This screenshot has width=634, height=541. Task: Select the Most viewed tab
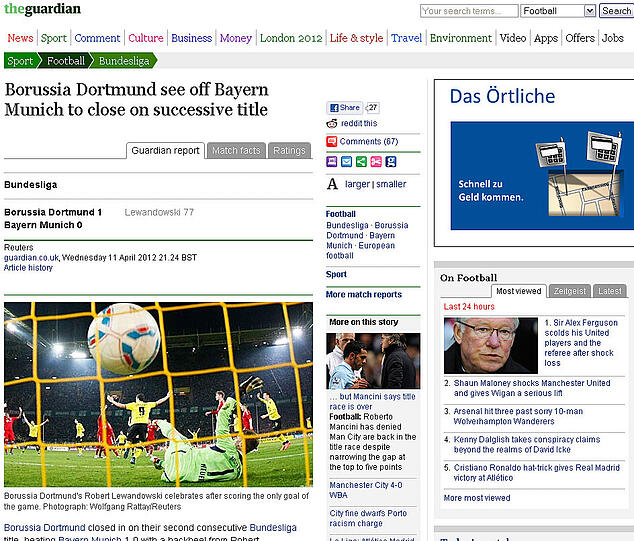click(519, 291)
